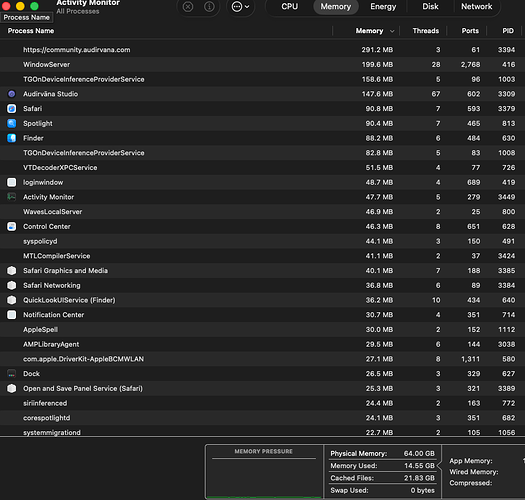Image resolution: width=525 pixels, height=500 pixels.
Task: Click the Activity Monitor process icon
Action: (x=11, y=197)
